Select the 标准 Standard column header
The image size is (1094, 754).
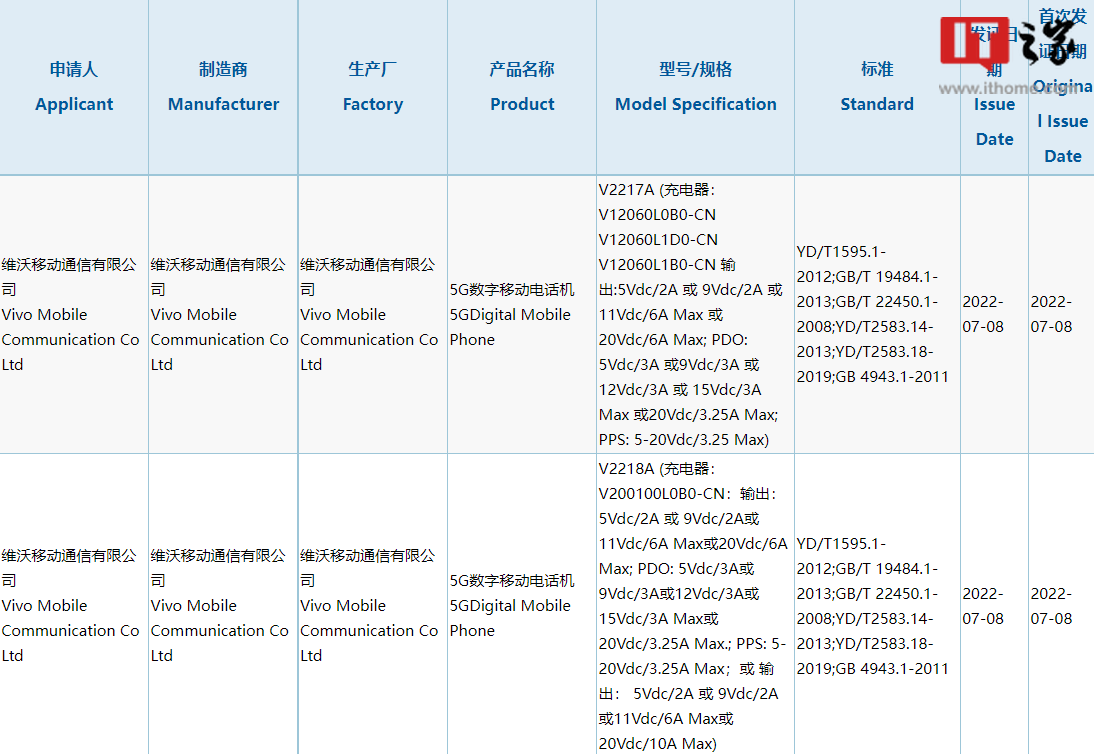[x=877, y=87]
